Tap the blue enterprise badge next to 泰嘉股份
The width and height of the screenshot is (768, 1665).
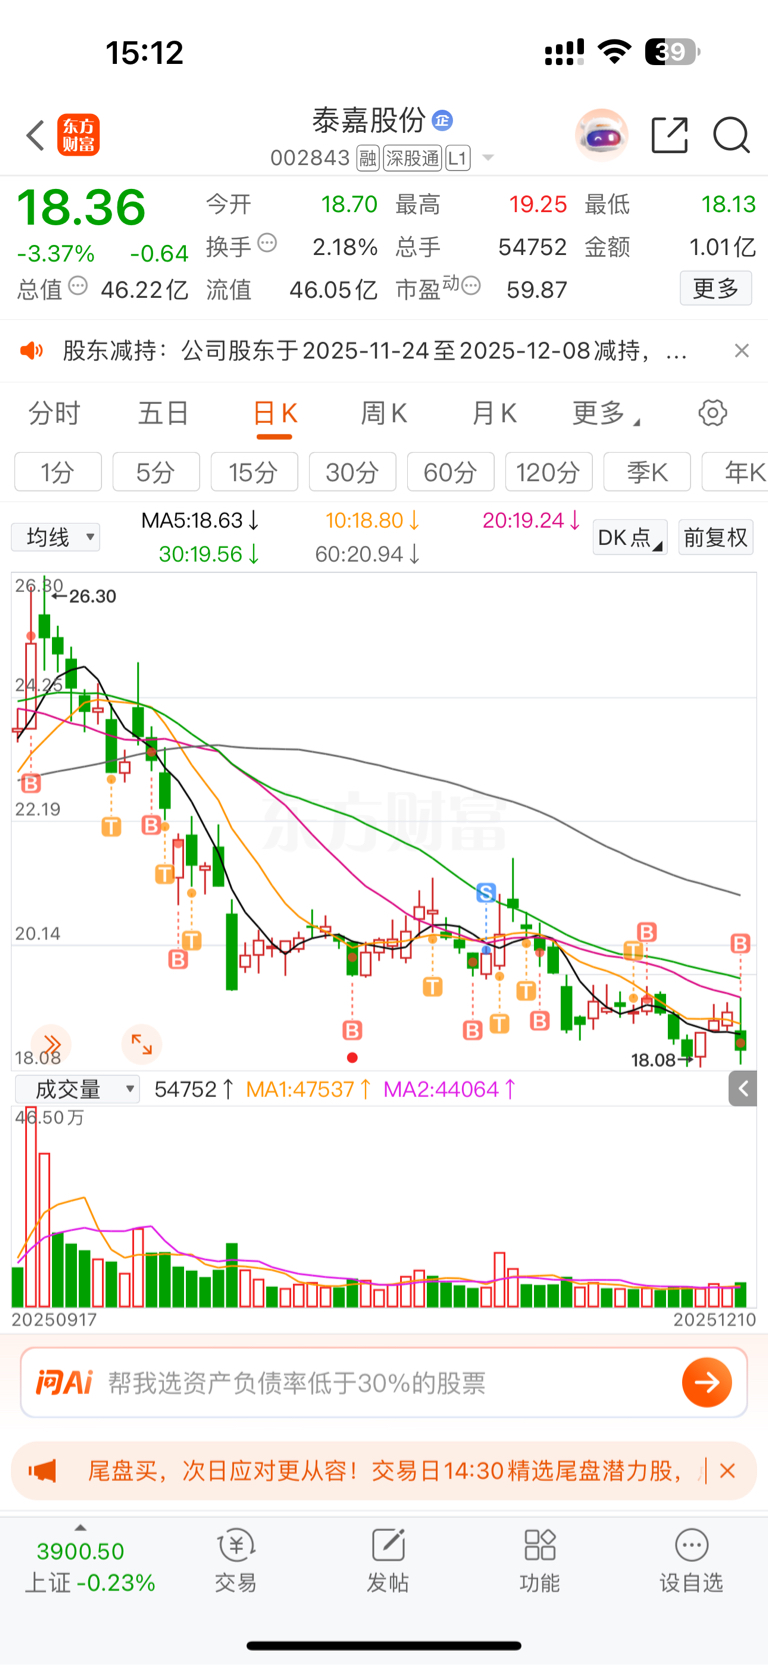[x=443, y=121]
